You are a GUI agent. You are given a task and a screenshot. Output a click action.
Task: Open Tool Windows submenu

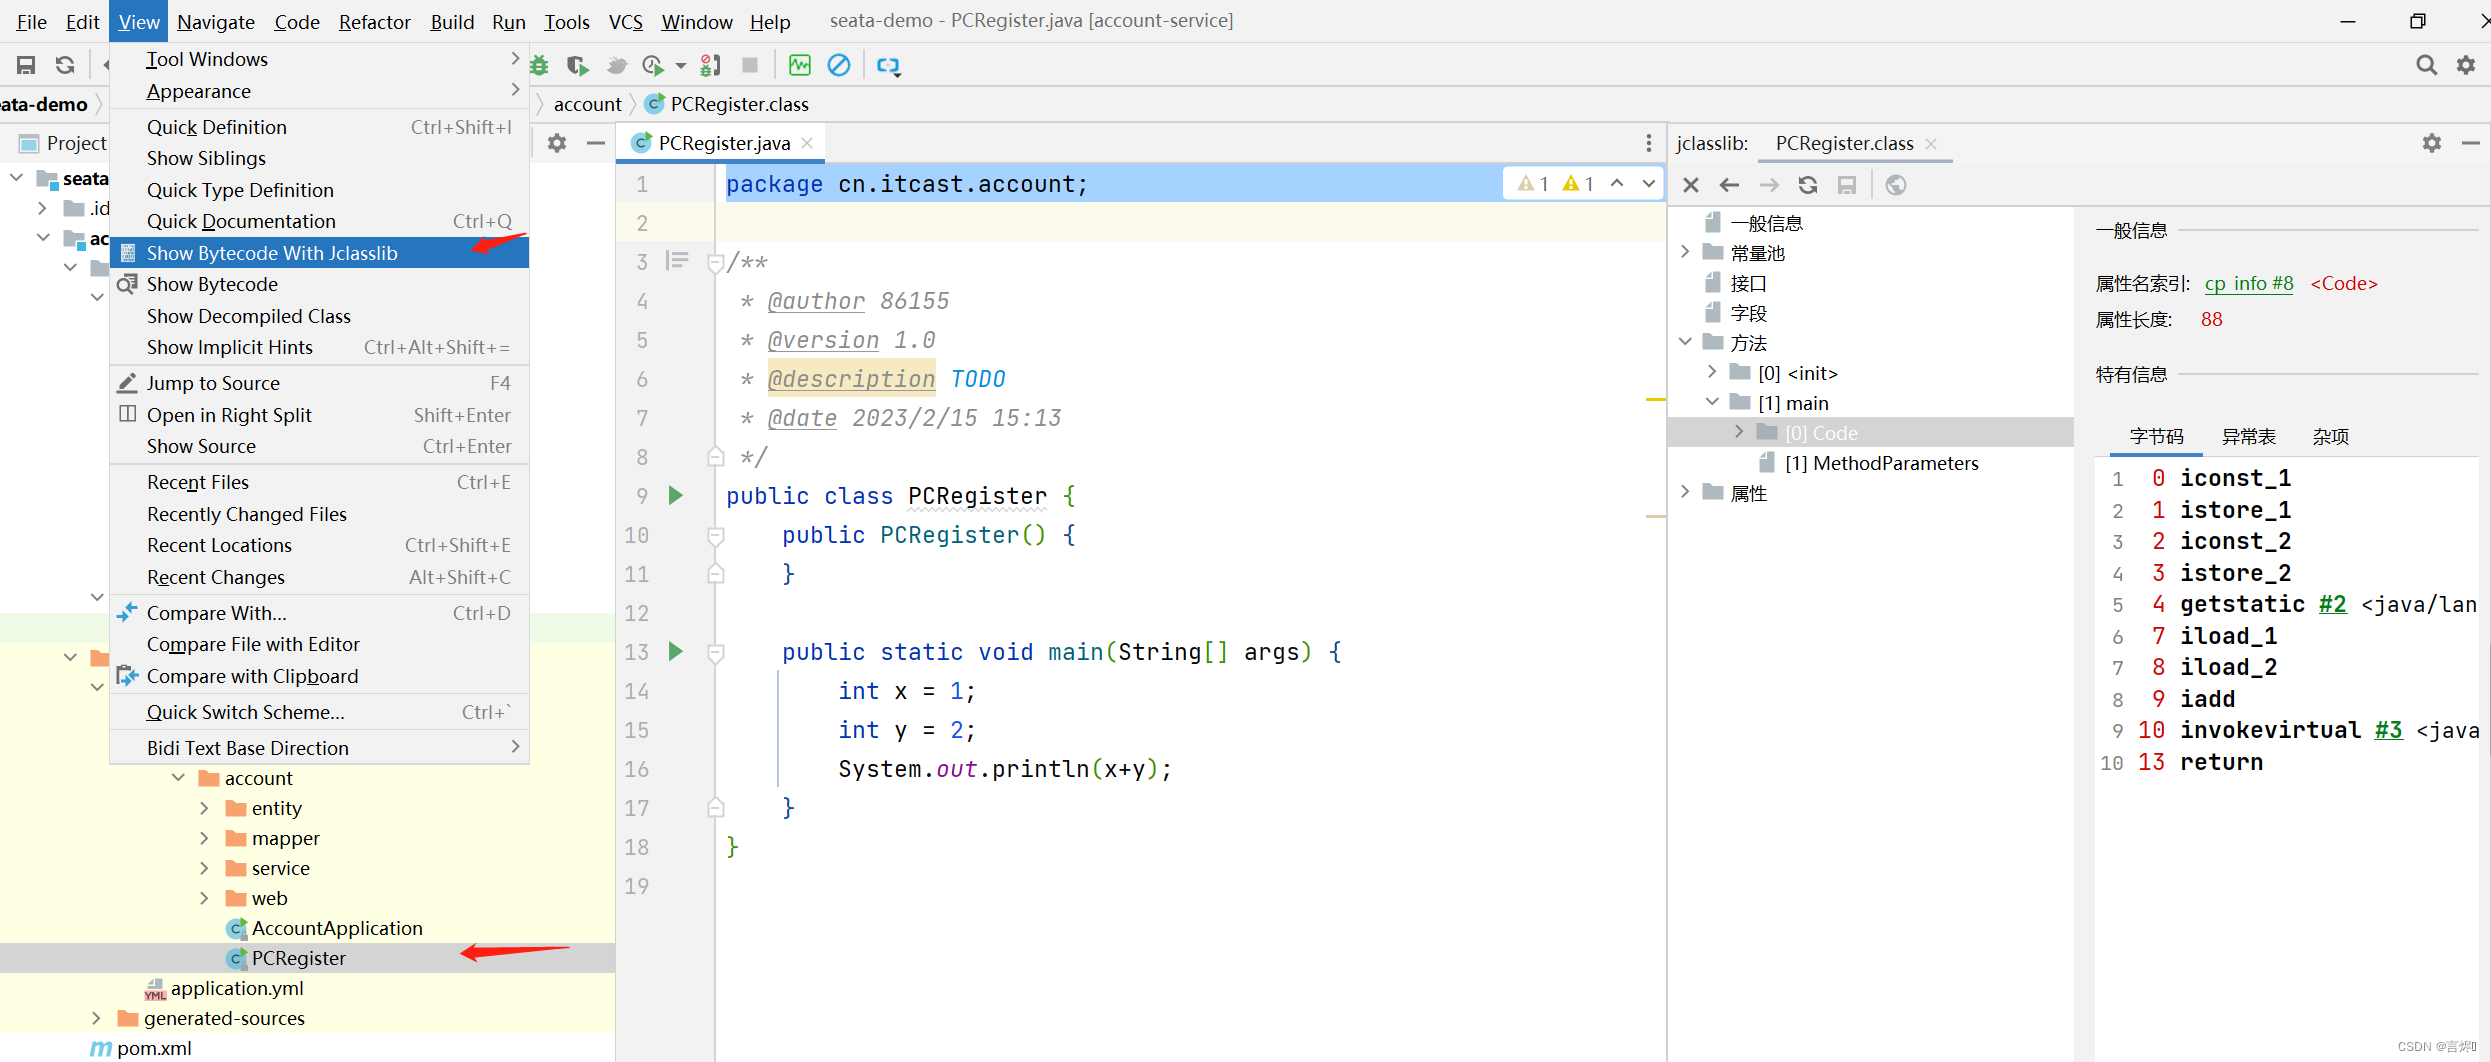tap(319, 59)
